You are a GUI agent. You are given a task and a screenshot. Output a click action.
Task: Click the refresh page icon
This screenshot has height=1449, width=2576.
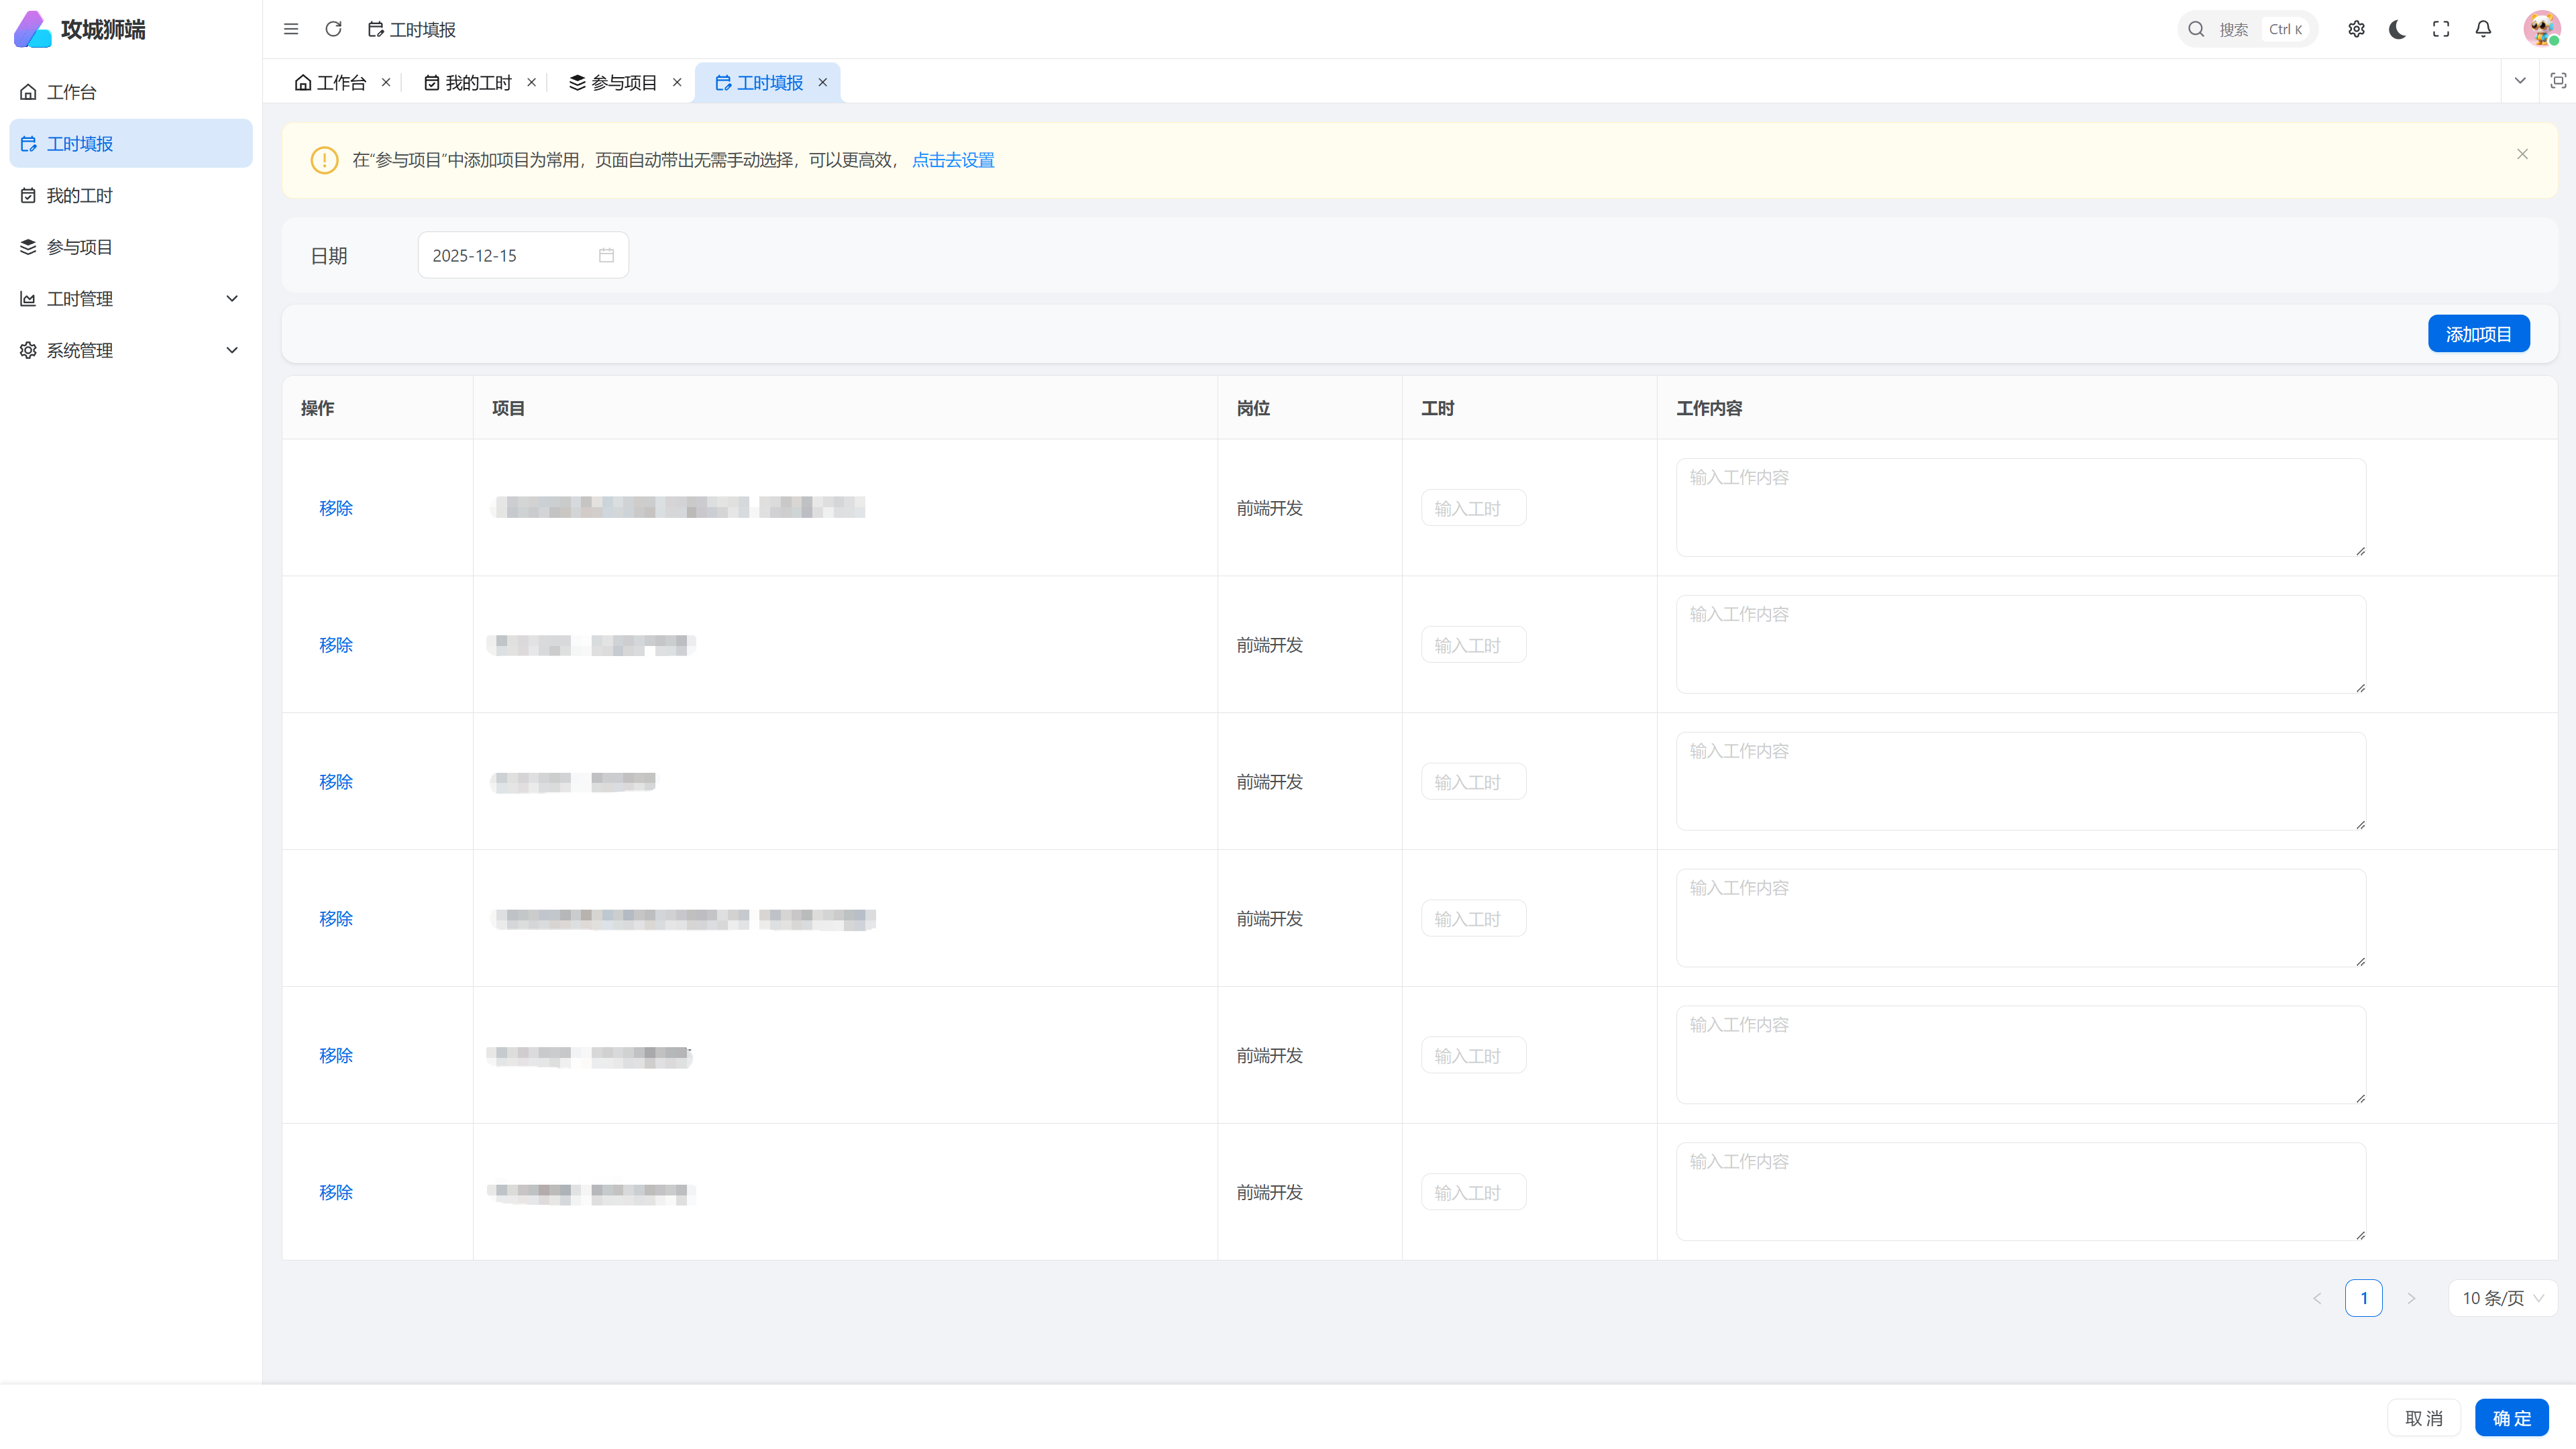333,29
